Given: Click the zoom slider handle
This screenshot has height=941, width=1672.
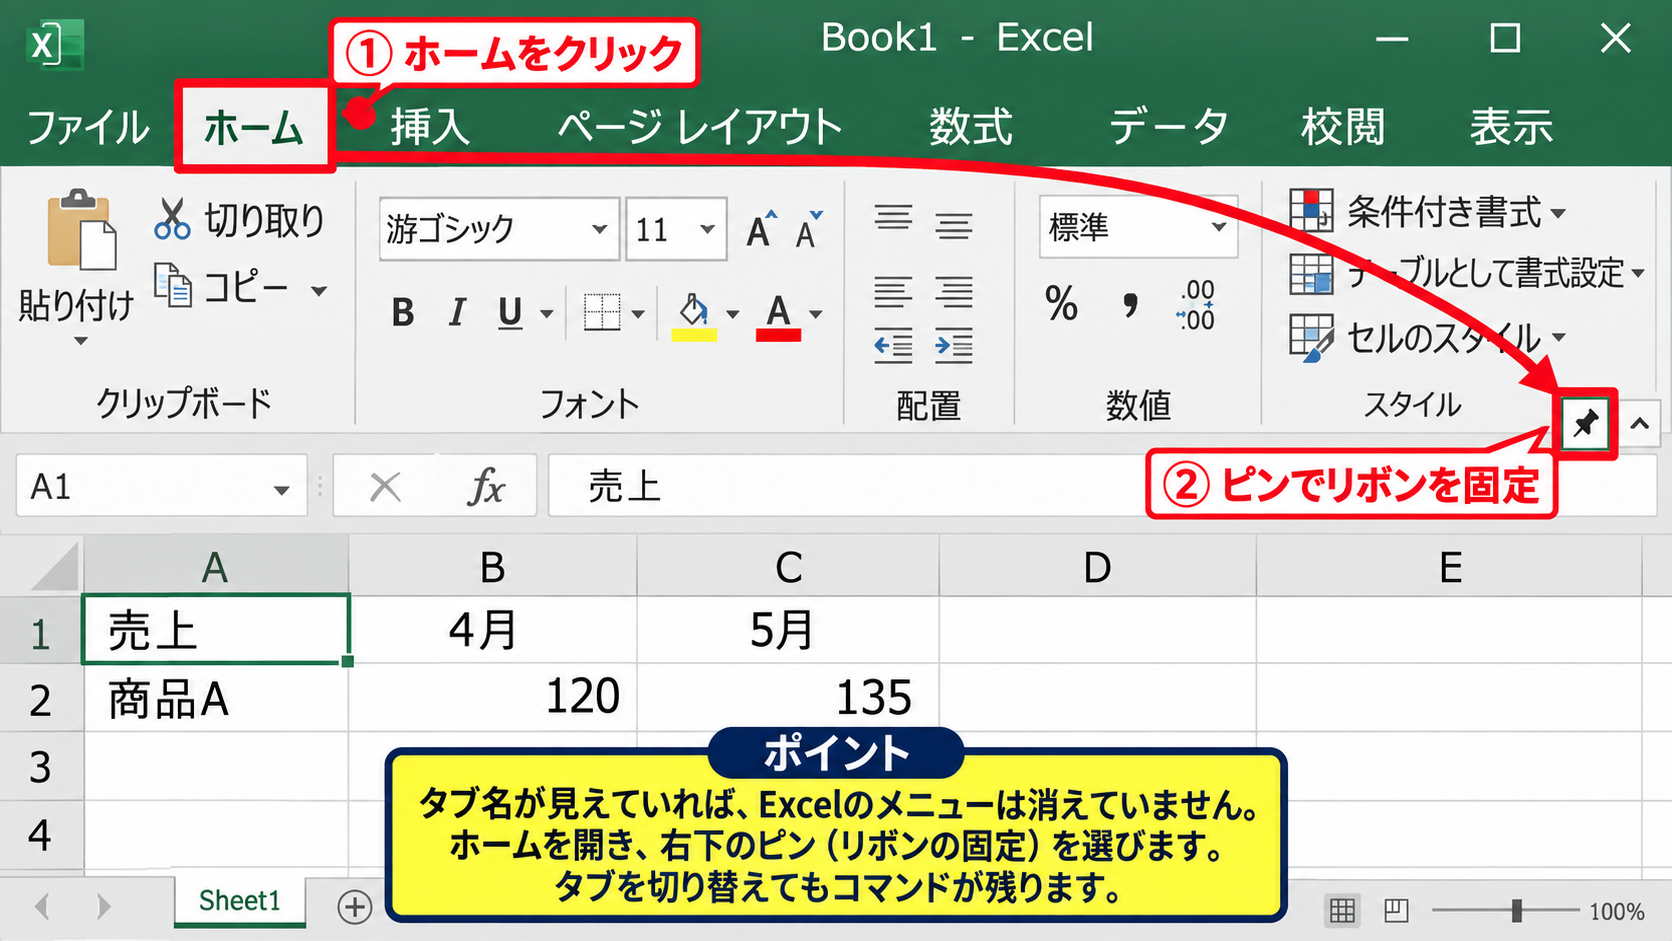Looking at the screenshot, I should (x=1517, y=910).
